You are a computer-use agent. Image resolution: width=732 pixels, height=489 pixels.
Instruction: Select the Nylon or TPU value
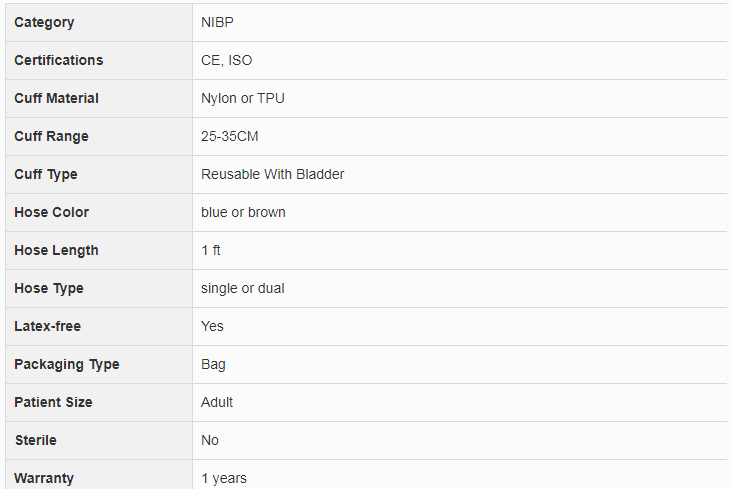[243, 98]
